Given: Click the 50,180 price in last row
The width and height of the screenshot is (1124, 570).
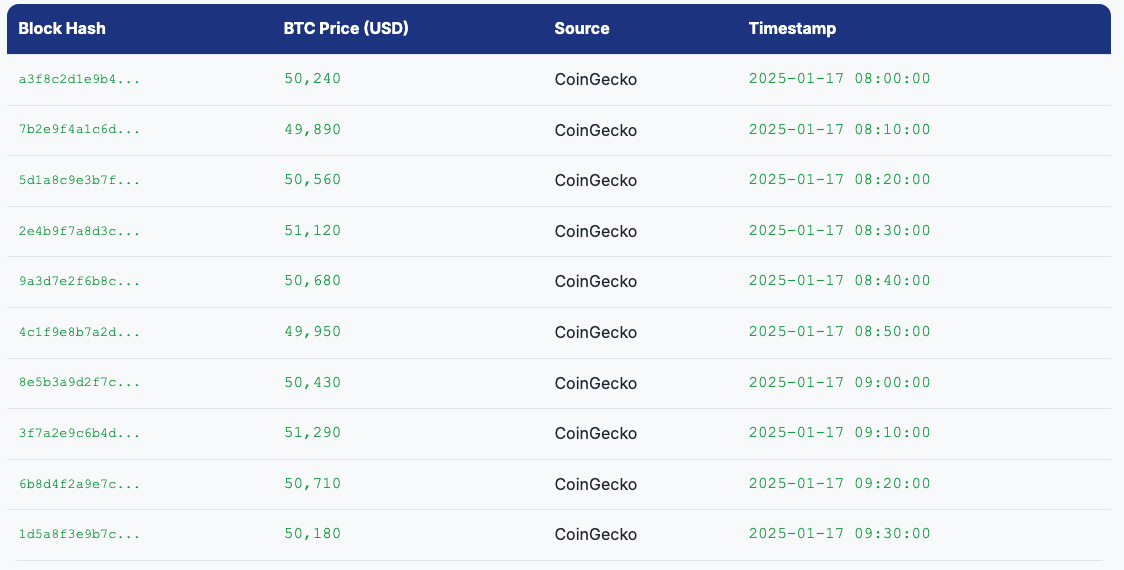Looking at the screenshot, I should [312, 534].
